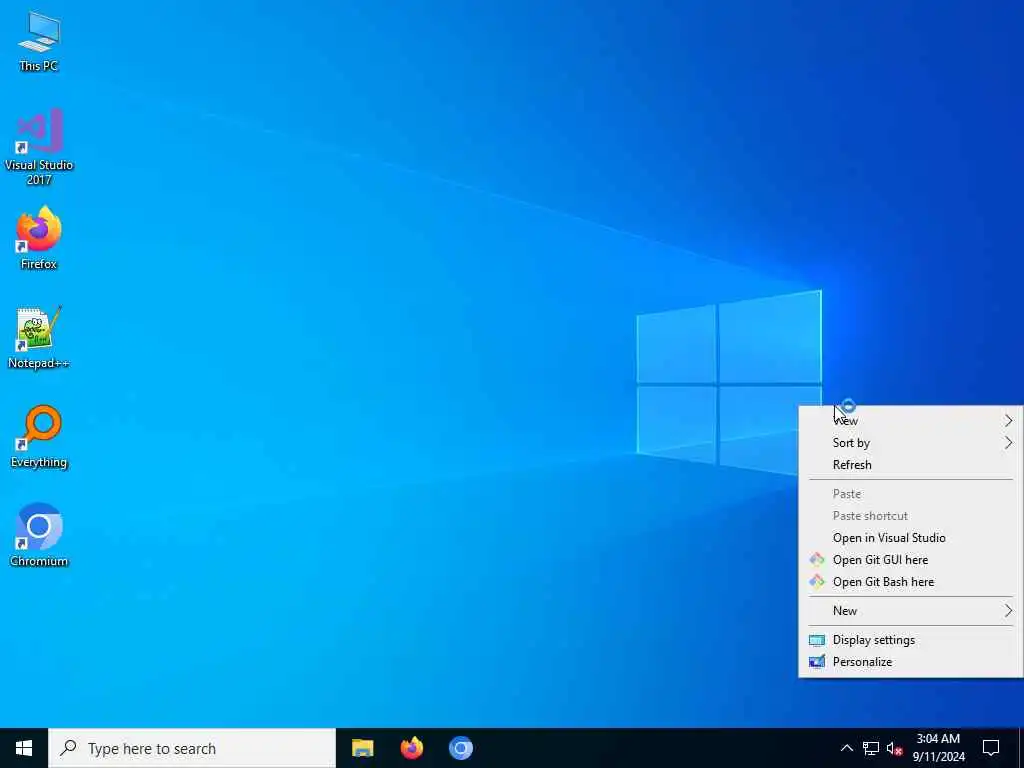Select the Notepad++ desktop shortcut
1024x768 pixels.
(x=39, y=337)
